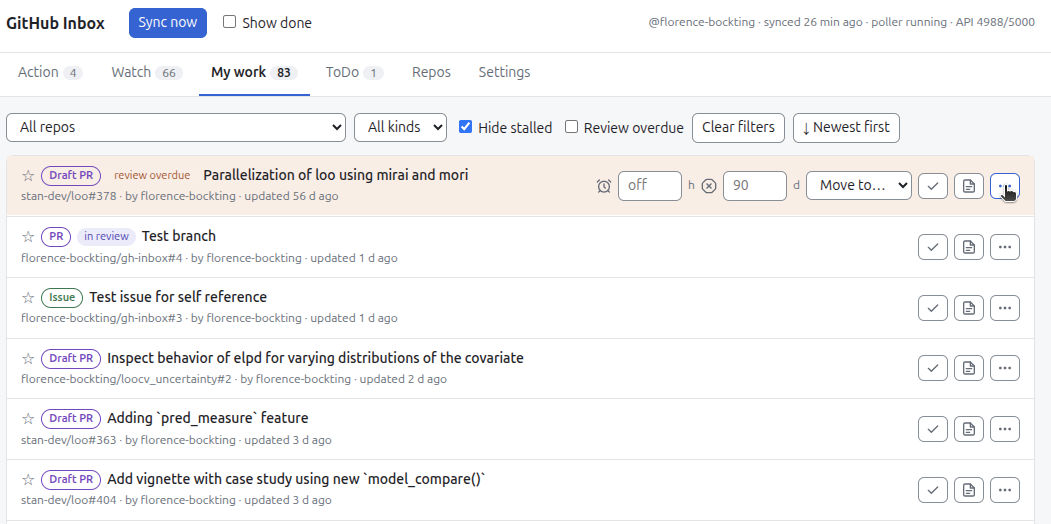The image size is (1051, 524).
Task: Go to the Repos tab
Action: point(431,72)
